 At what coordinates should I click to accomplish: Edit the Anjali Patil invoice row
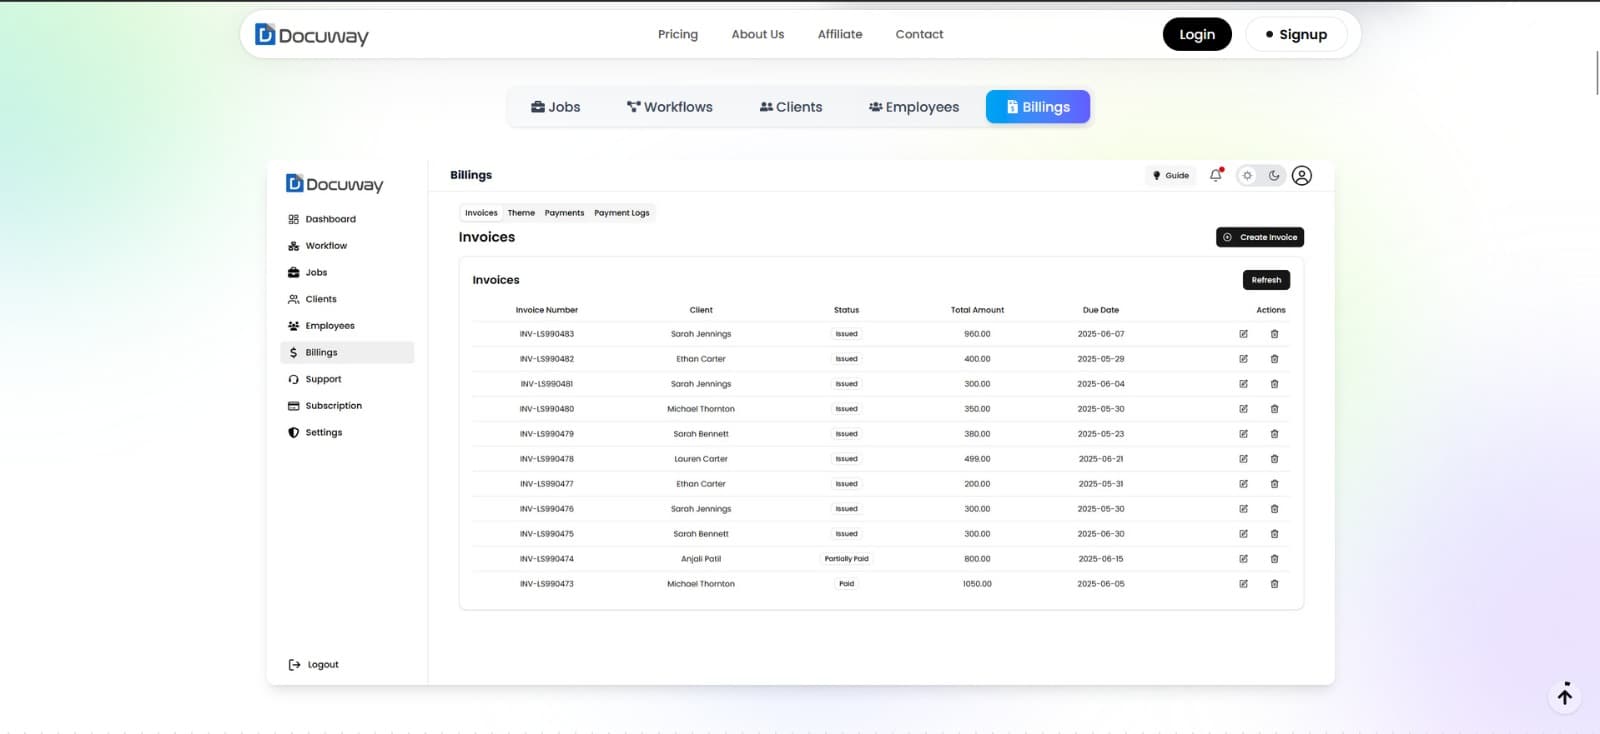(1243, 559)
